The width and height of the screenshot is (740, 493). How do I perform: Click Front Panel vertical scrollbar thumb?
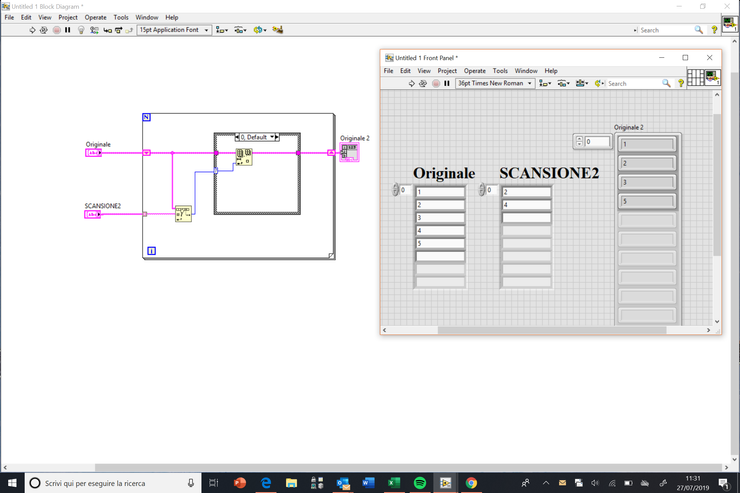click(717, 183)
